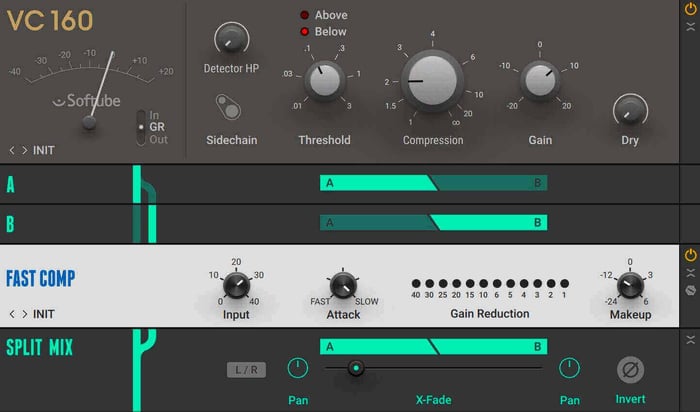
Task: Toggle the L / R button
Action: pos(246,370)
